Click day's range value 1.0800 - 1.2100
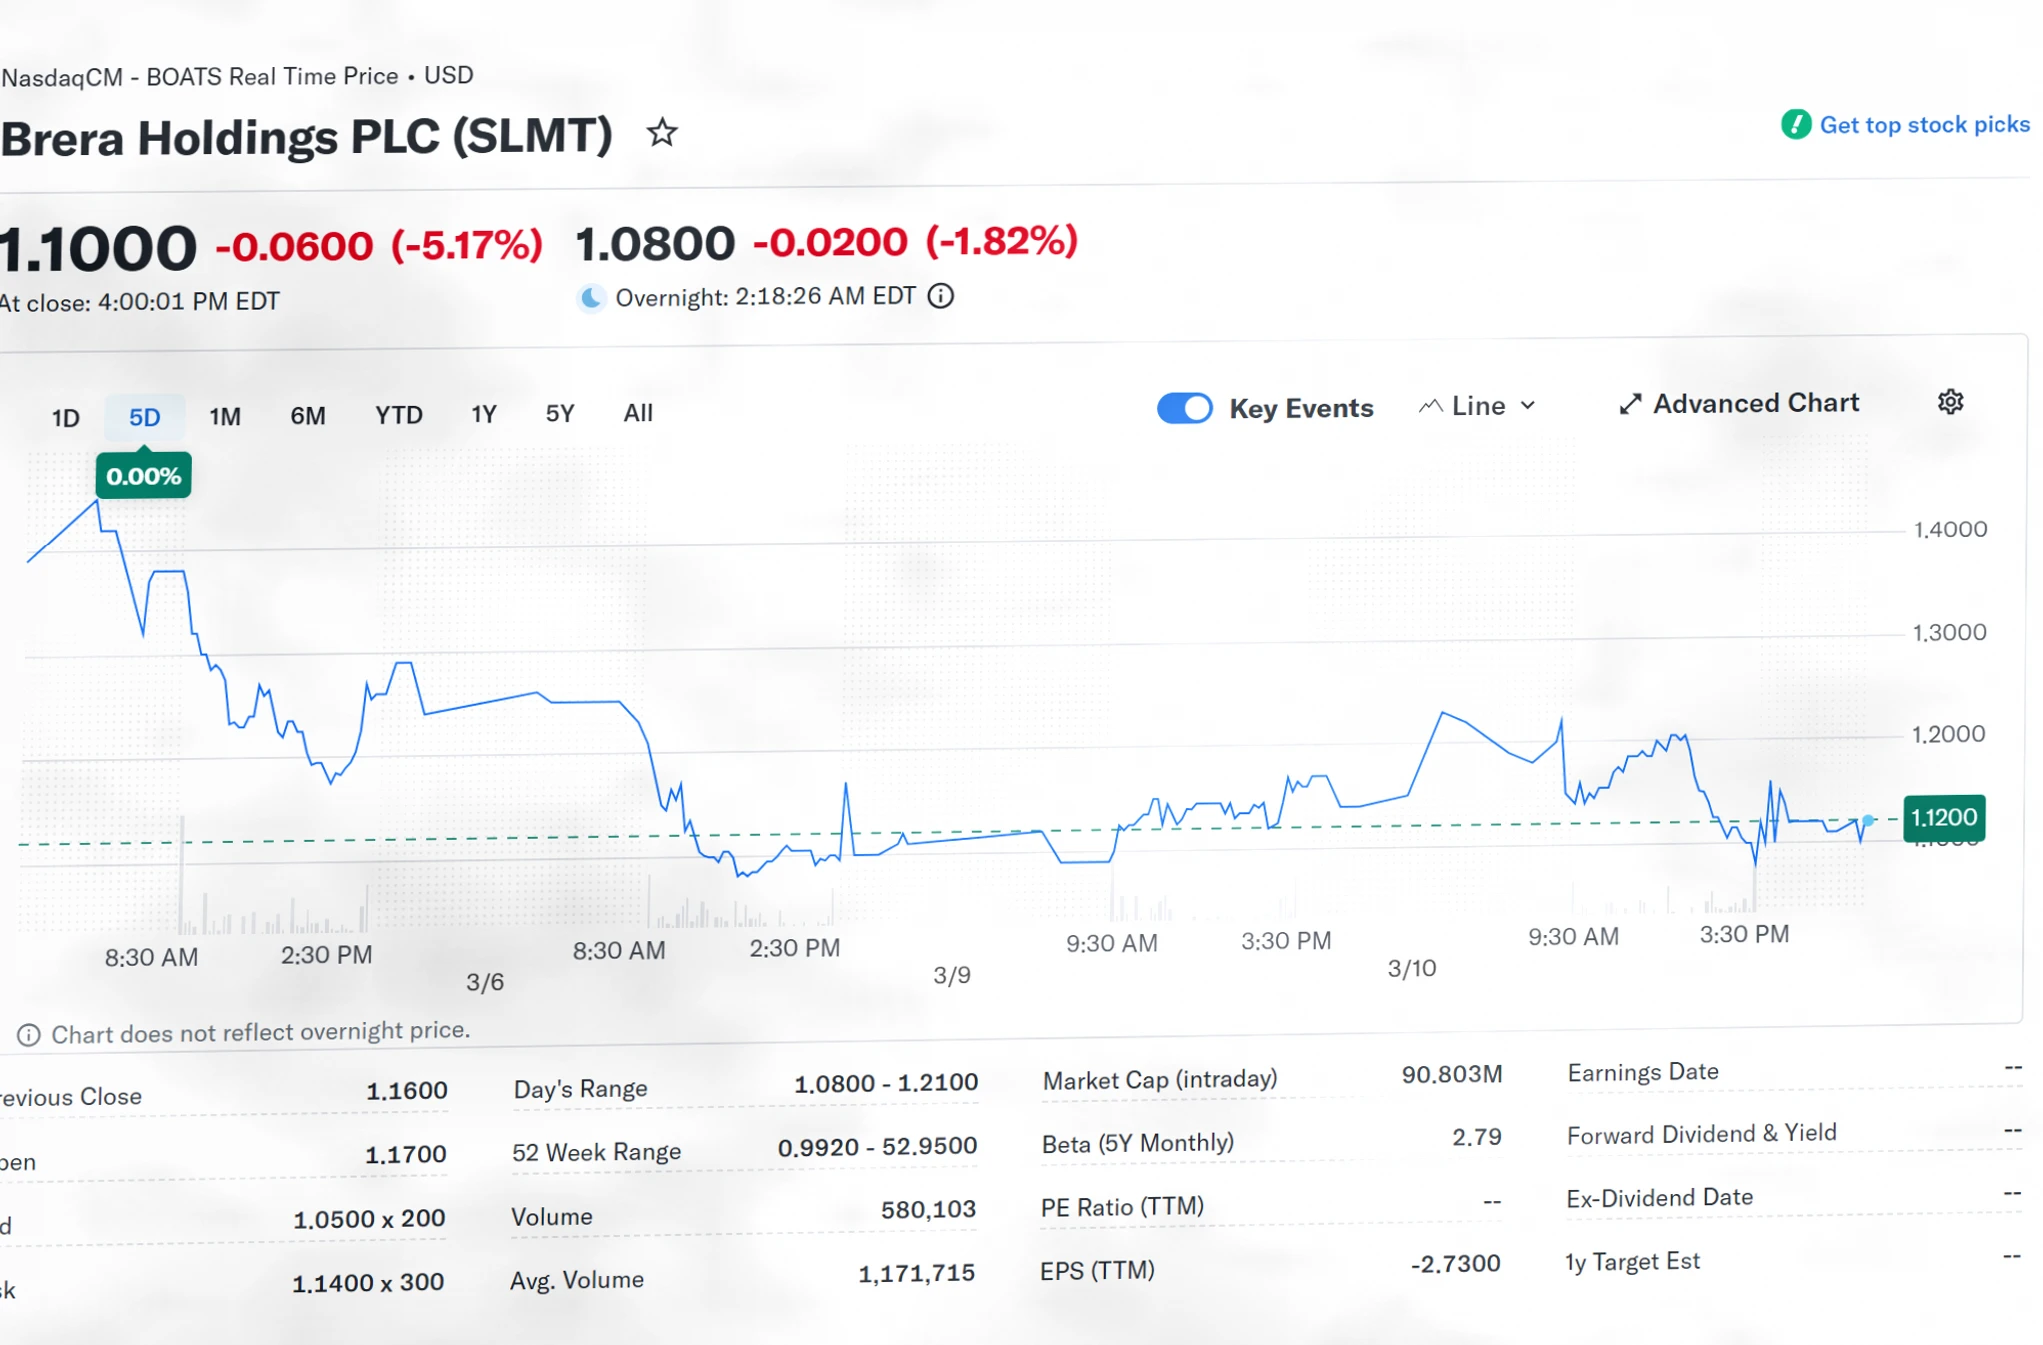2043x1345 pixels. (886, 1083)
